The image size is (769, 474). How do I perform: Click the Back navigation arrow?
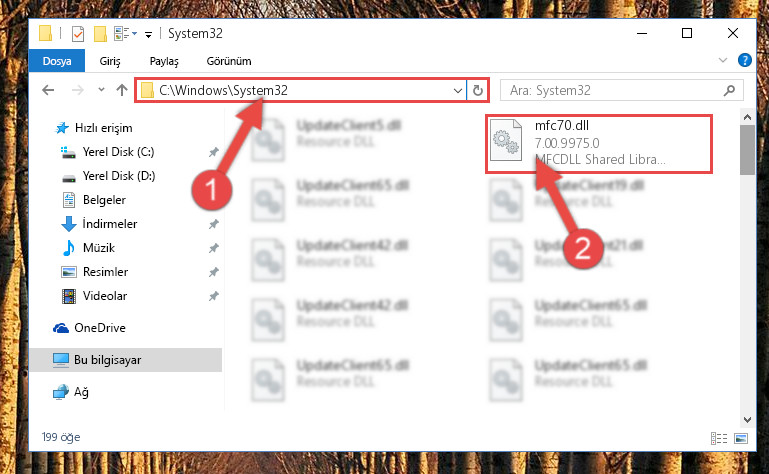[x=48, y=90]
